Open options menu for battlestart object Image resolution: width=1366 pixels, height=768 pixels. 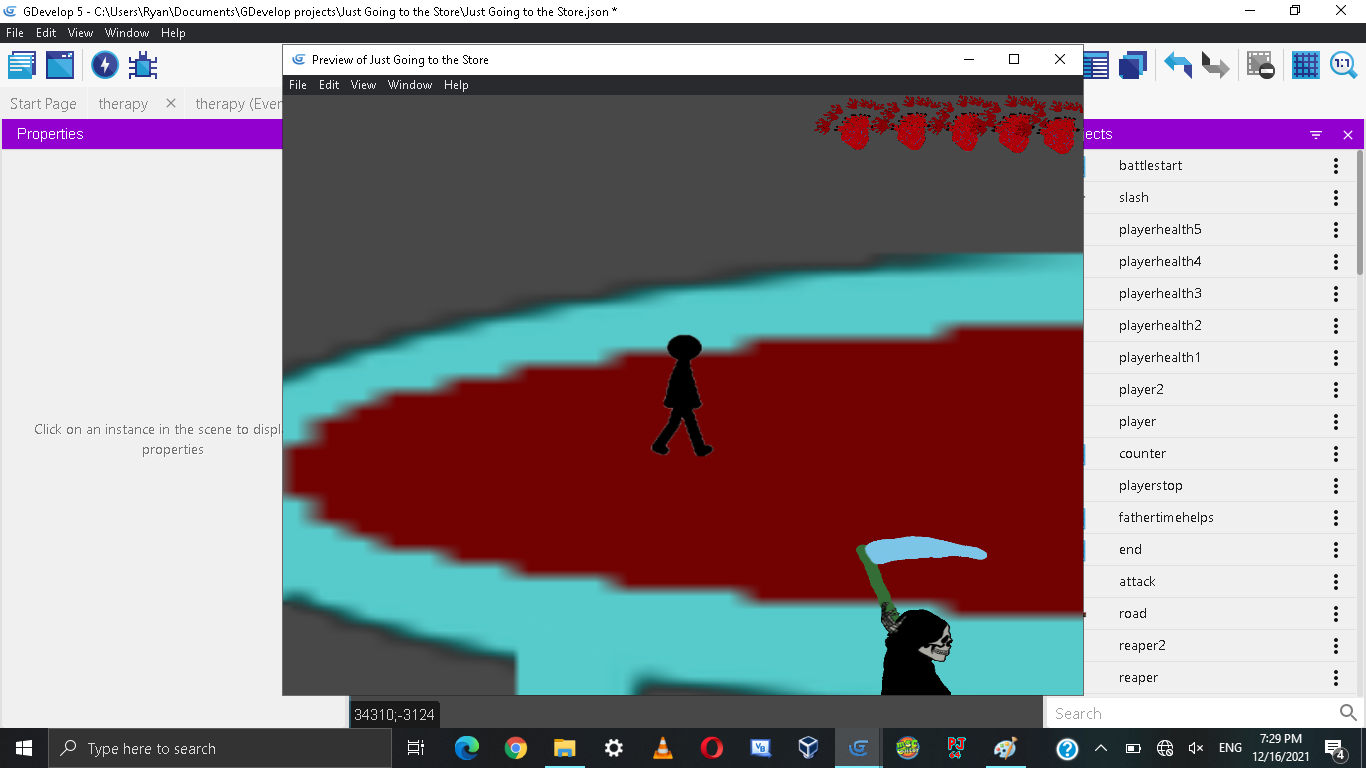pos(1336,166)
